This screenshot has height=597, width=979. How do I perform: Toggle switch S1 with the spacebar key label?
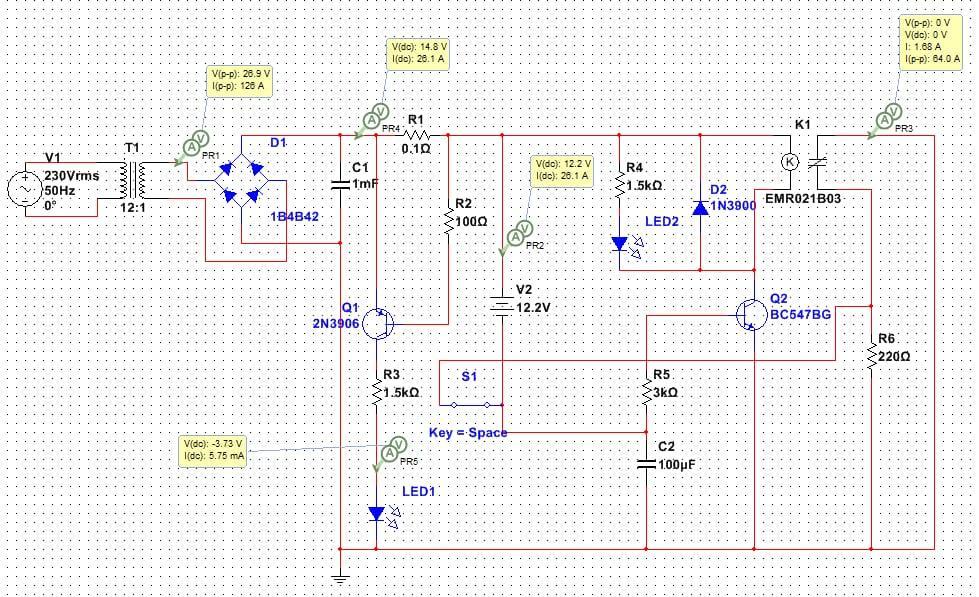pos(470,406)
